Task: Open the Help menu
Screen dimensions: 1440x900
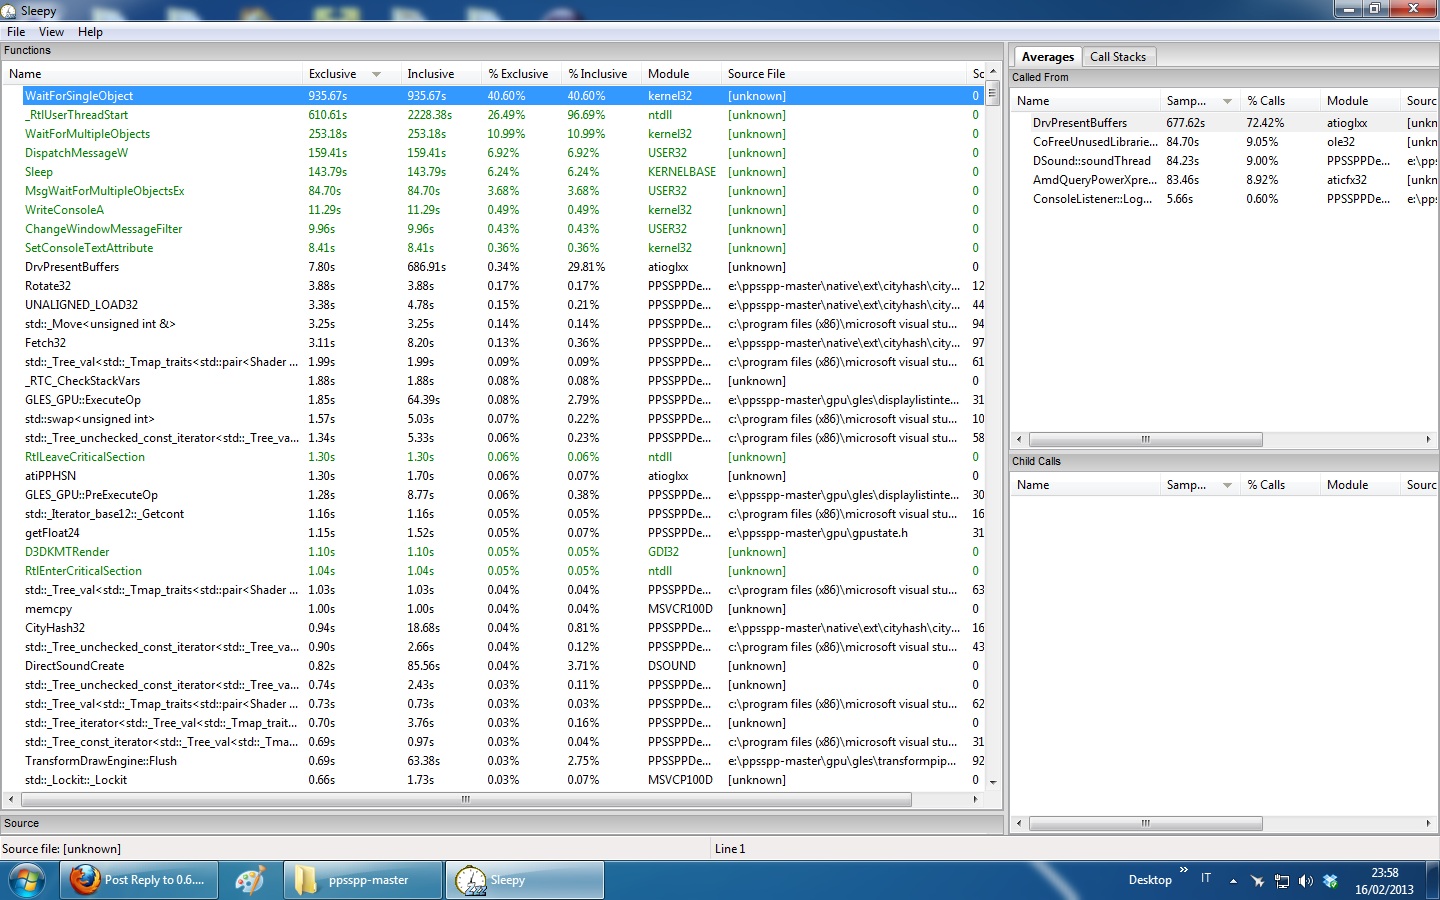Action: coord(90,32)
